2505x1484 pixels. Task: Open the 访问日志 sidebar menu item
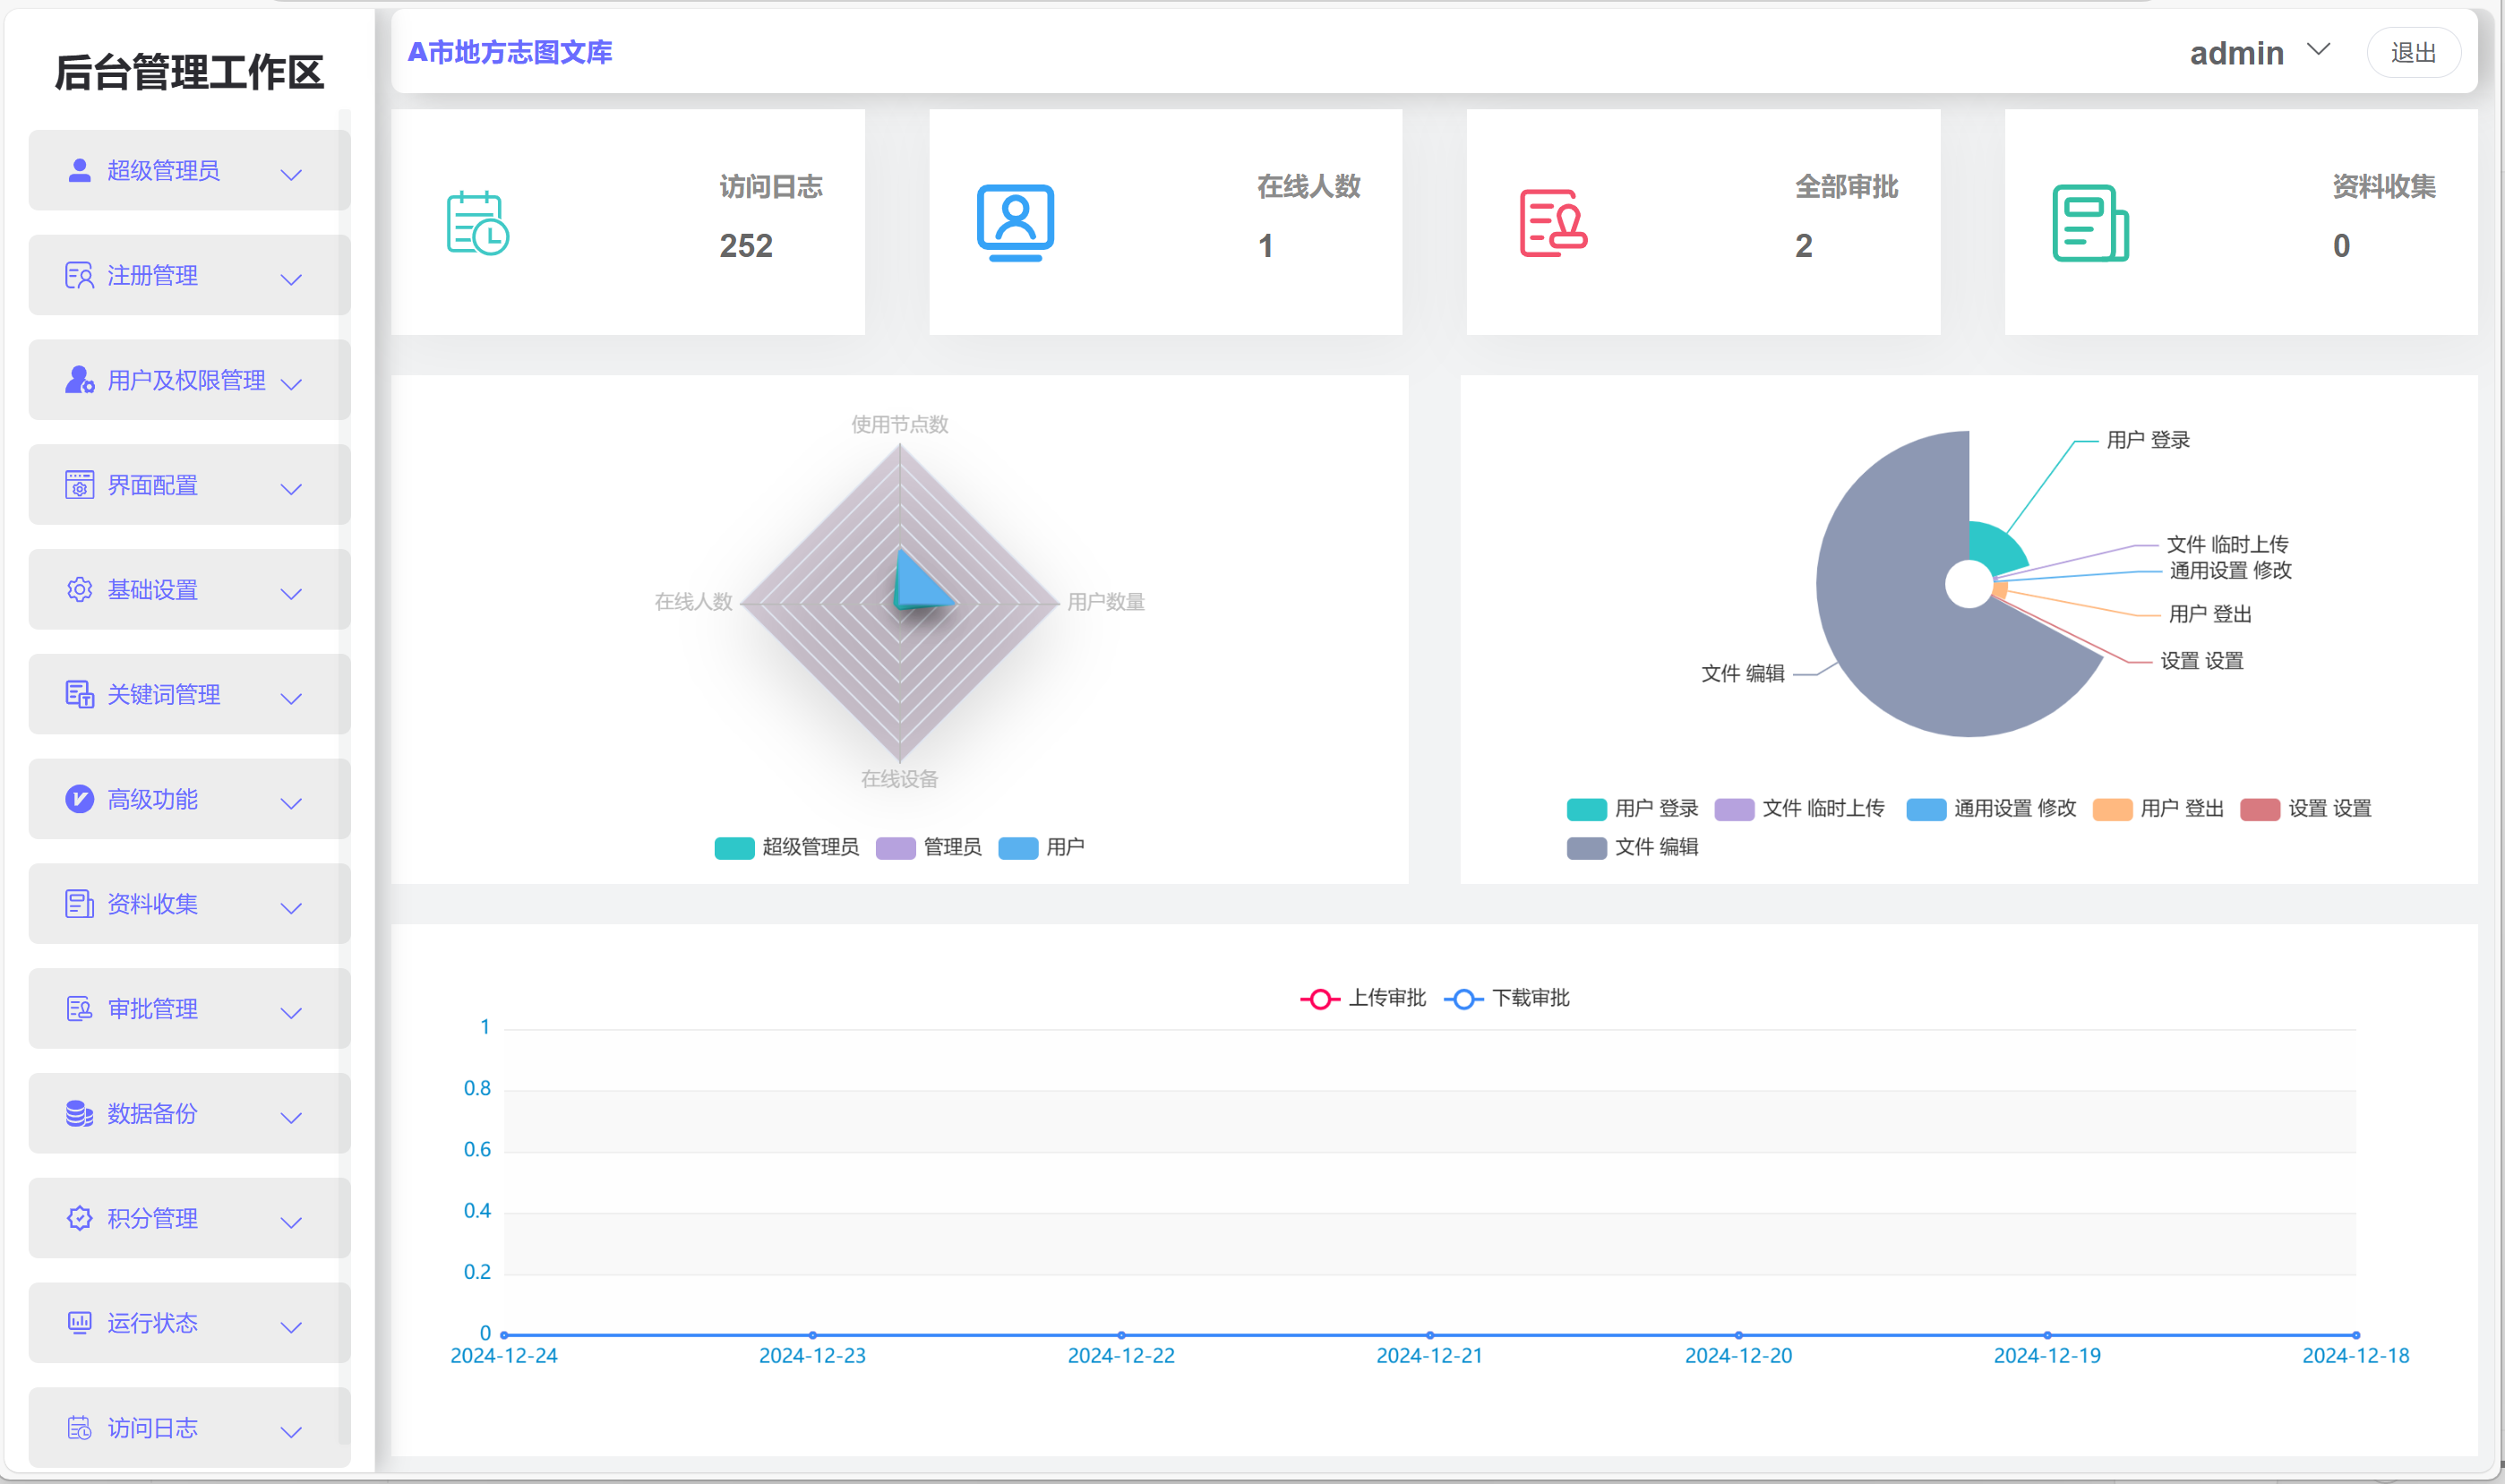(189, 1428)
